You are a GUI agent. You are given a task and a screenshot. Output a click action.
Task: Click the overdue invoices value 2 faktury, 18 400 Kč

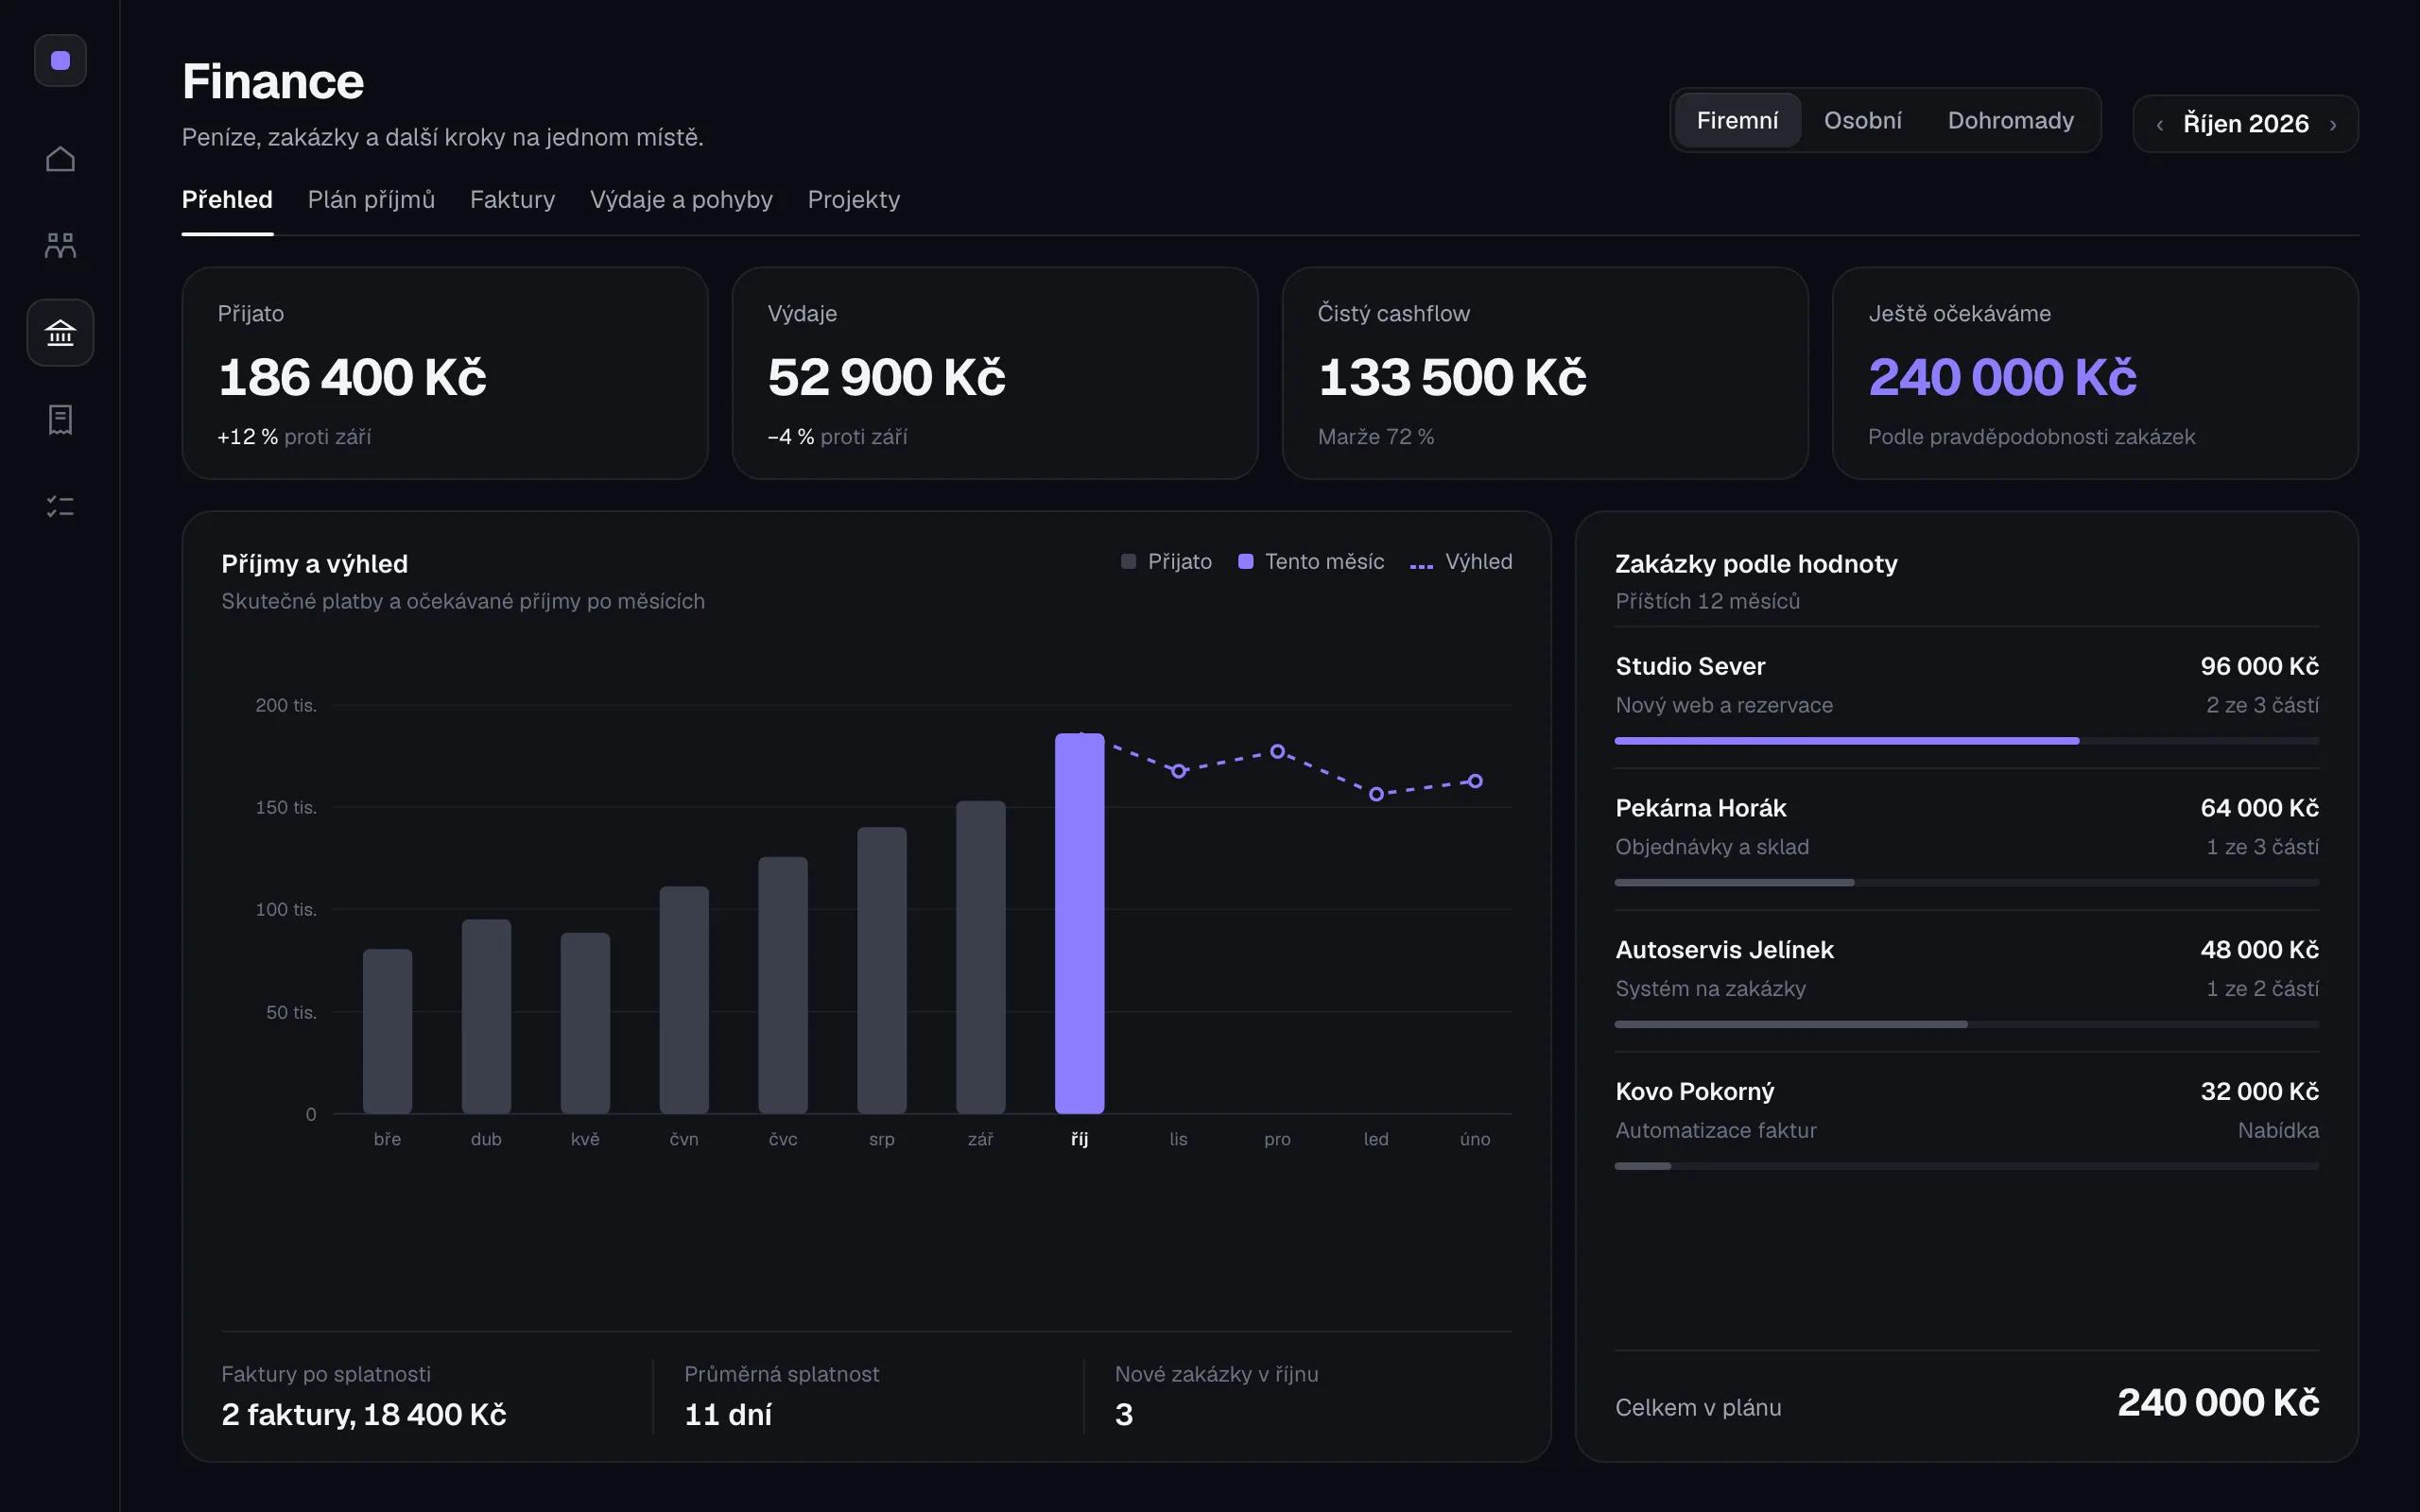tap(364, 1415)
